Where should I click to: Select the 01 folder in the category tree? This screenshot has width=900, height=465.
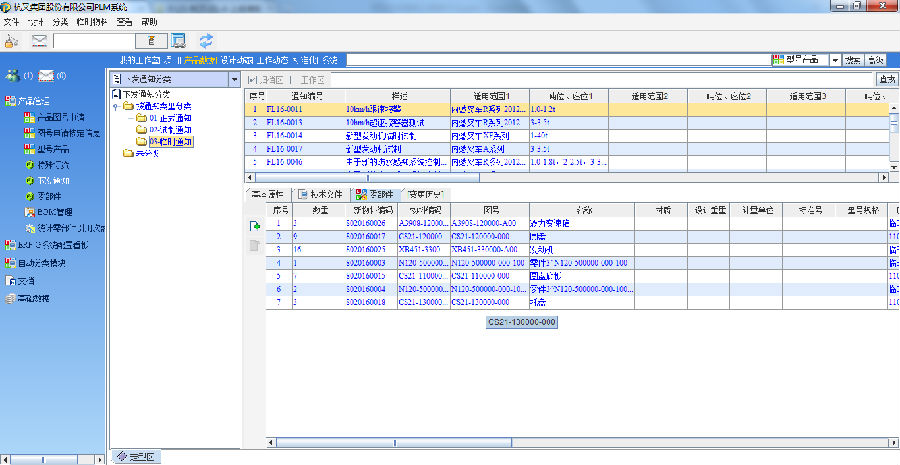point(160,118)
